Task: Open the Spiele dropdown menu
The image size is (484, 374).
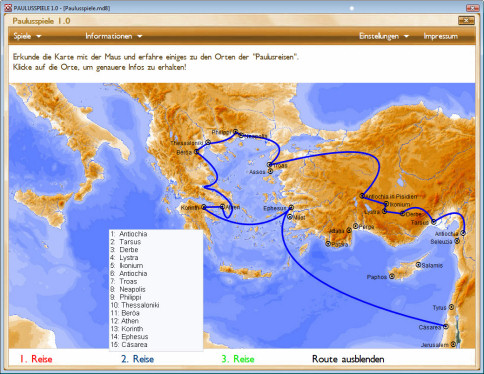Action: (x=27, y=36)
